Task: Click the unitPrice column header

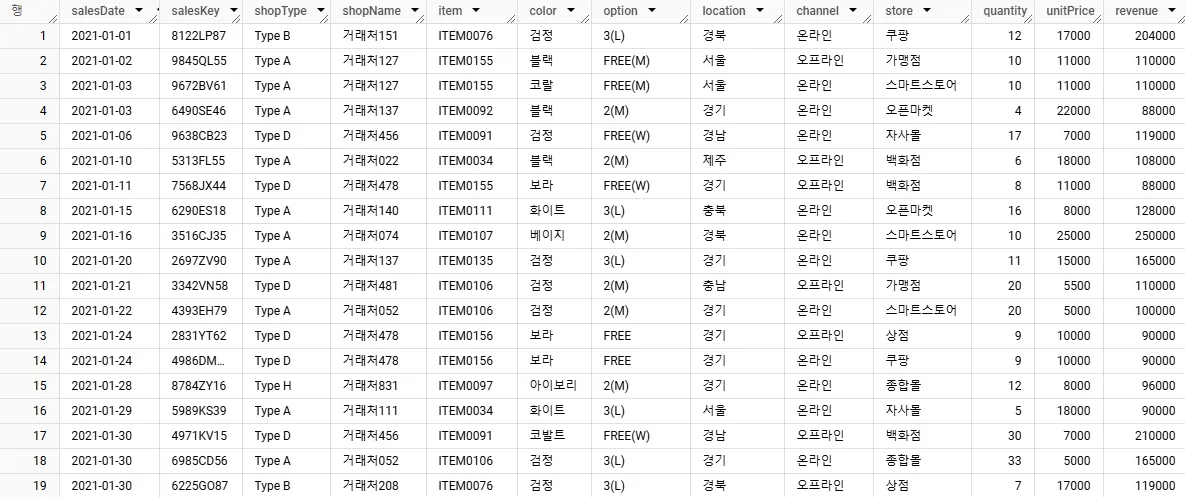Action: coord(1069,11)
